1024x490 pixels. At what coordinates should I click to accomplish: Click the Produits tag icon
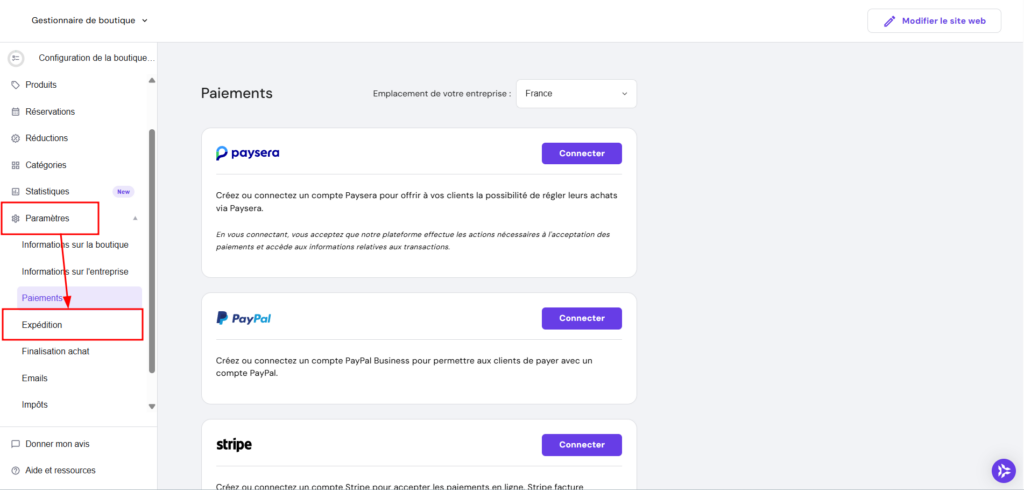point(15,85)
